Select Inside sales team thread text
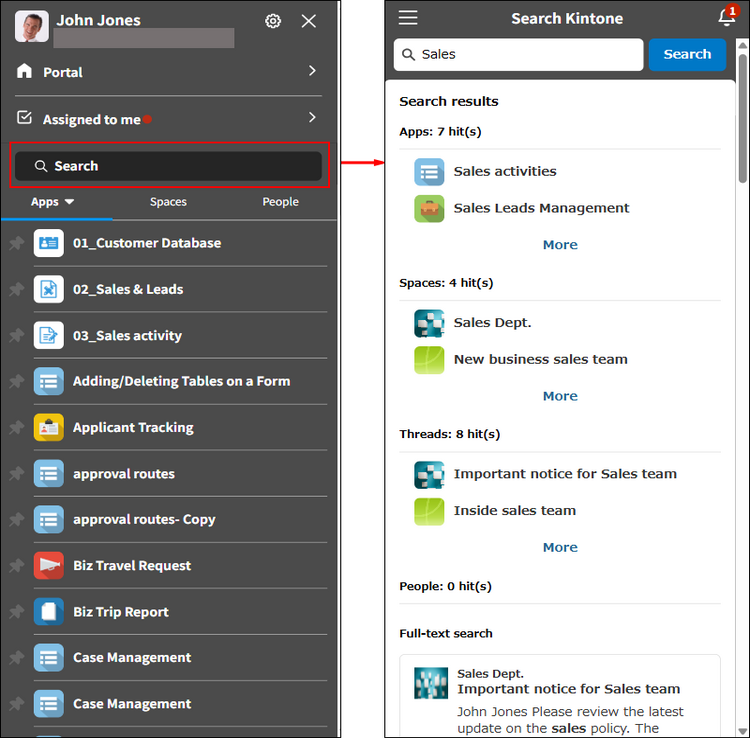The height and width of the screenshot is (738, 750). point(515,510)
